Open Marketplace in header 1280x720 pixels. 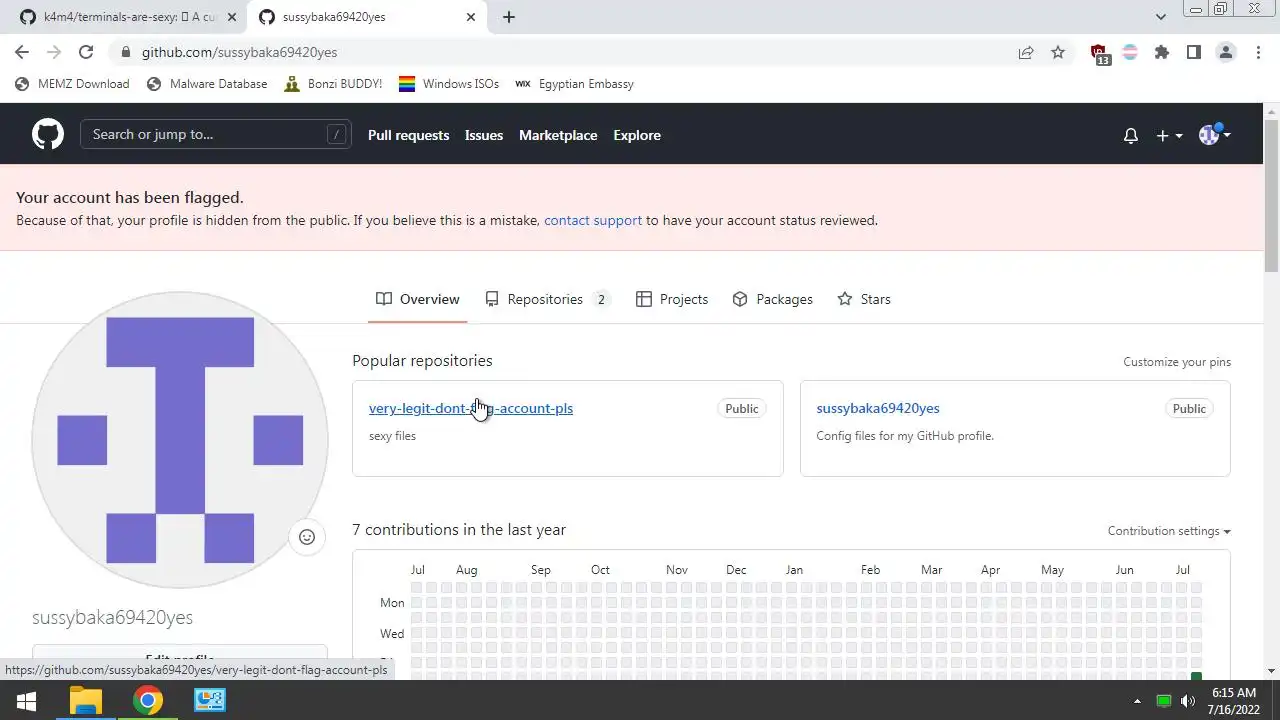(558, 135)
